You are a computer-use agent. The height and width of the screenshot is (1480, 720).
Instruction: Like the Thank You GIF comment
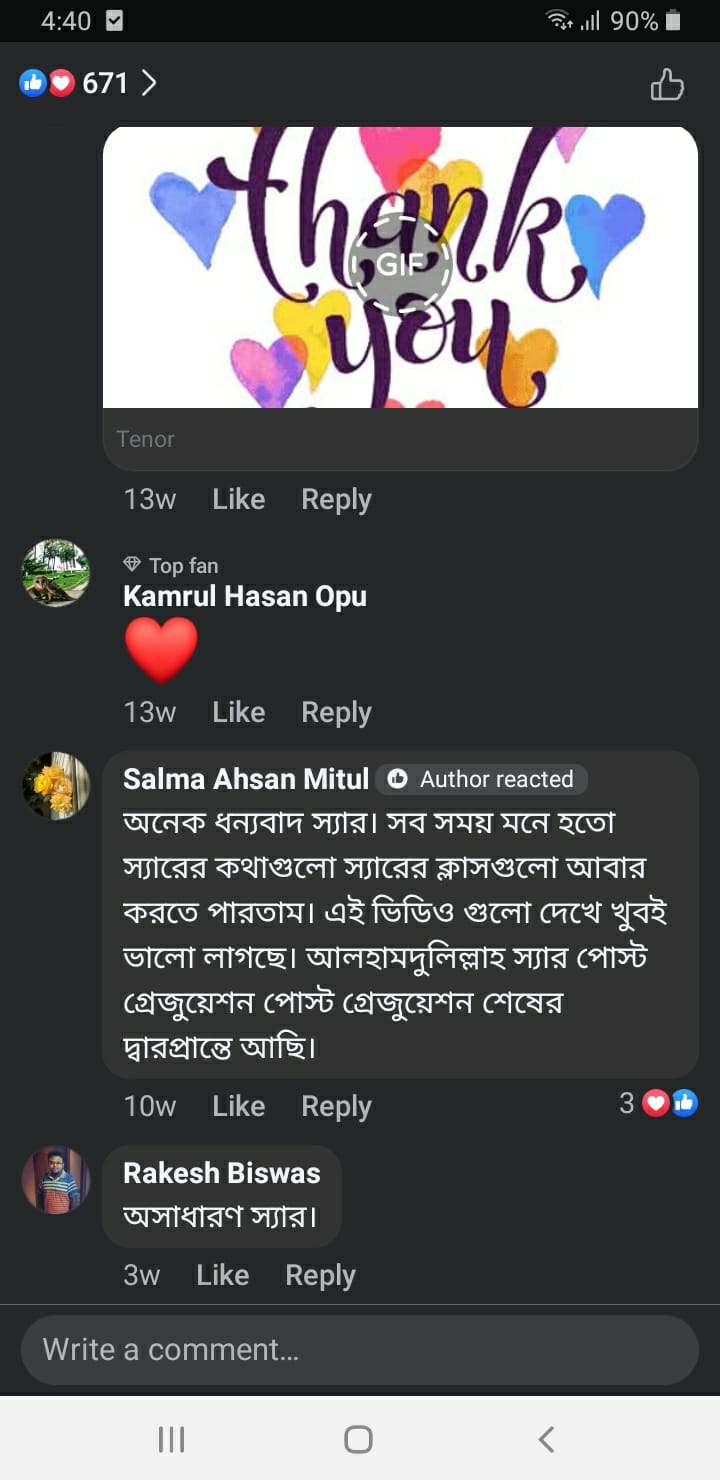(238, 499)
